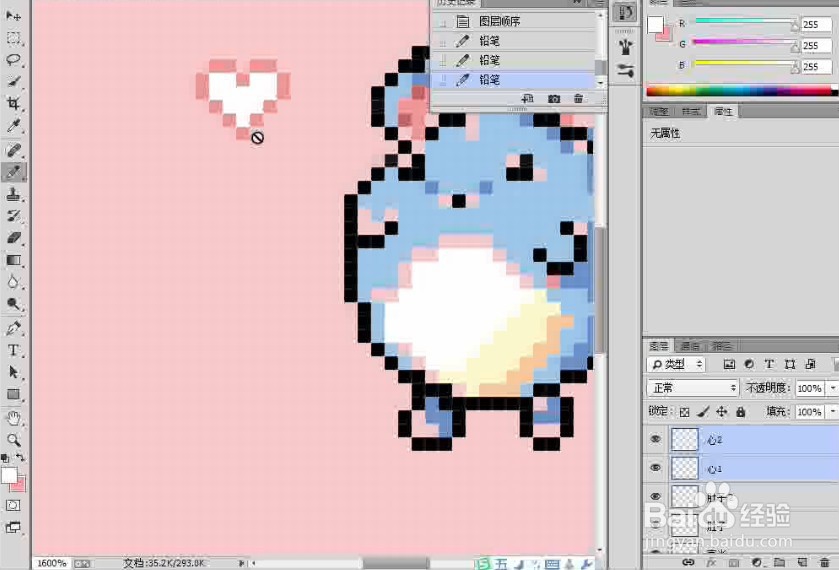Toggle lock transparent pixels

[684, 412]
